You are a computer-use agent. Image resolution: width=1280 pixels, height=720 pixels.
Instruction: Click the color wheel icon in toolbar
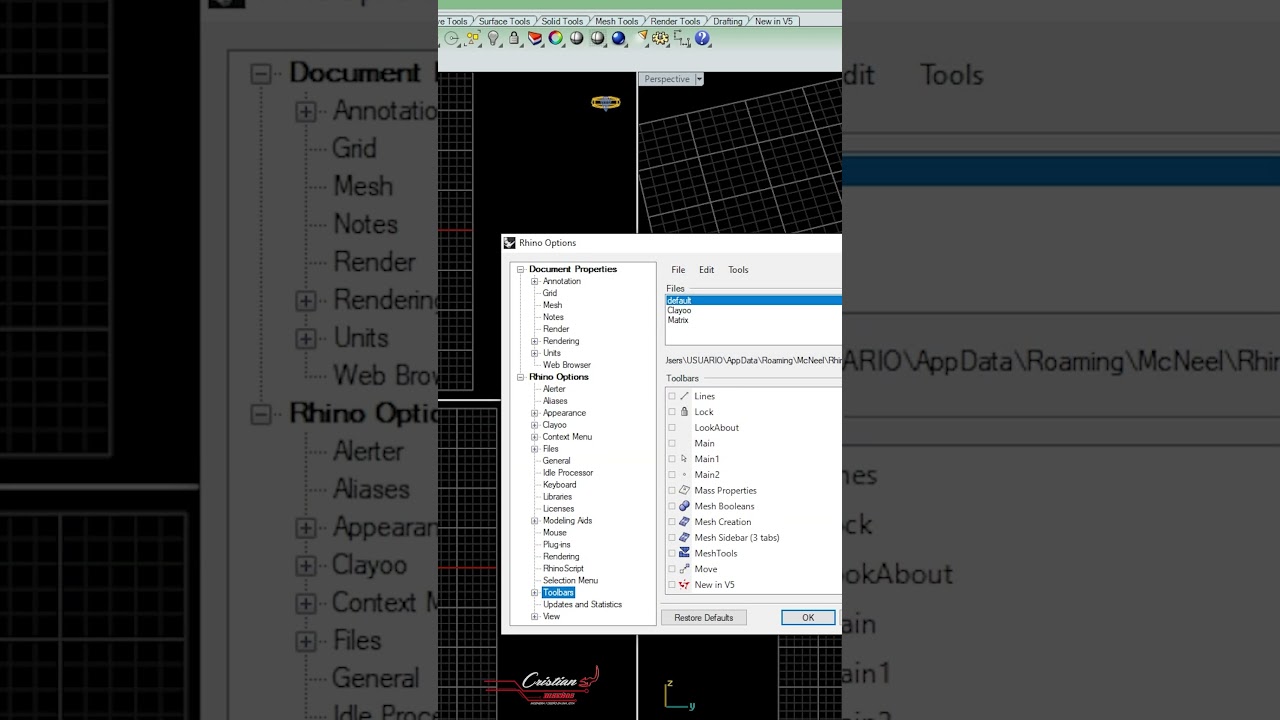click(555, 38)
